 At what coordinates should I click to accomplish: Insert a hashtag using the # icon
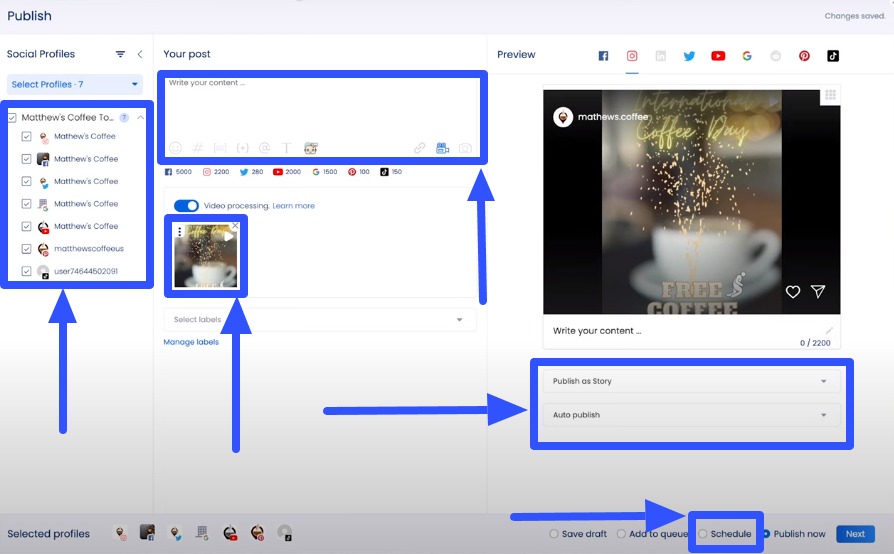point(198,148)
